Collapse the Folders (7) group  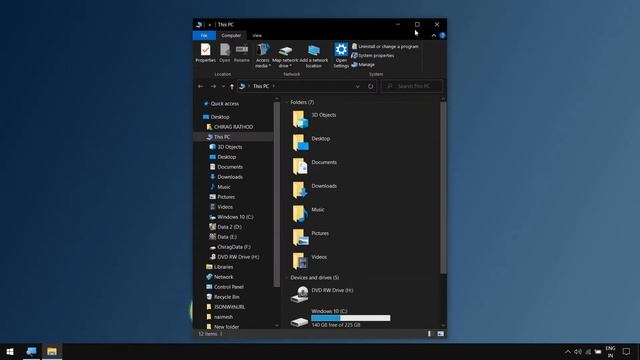click(x=287, y=102)
